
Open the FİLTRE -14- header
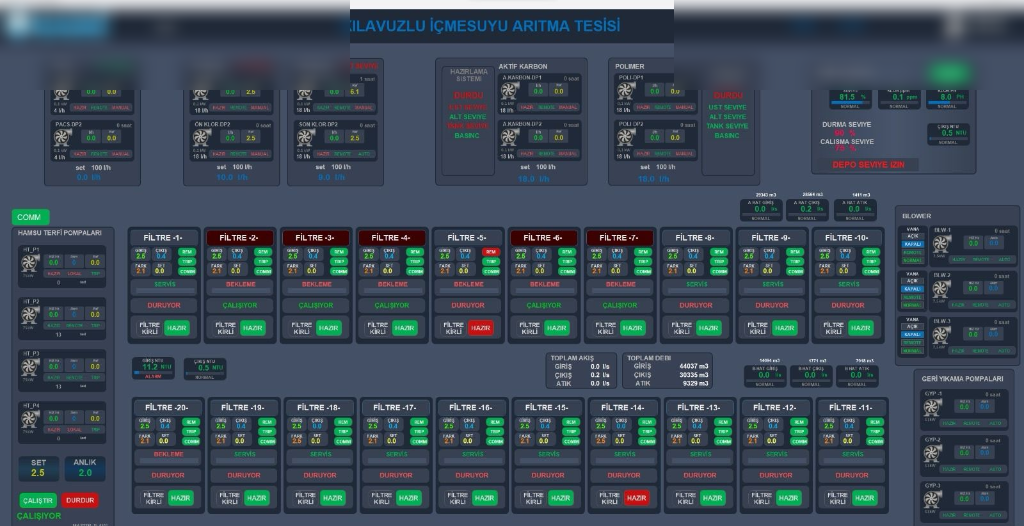pos(623,408)
